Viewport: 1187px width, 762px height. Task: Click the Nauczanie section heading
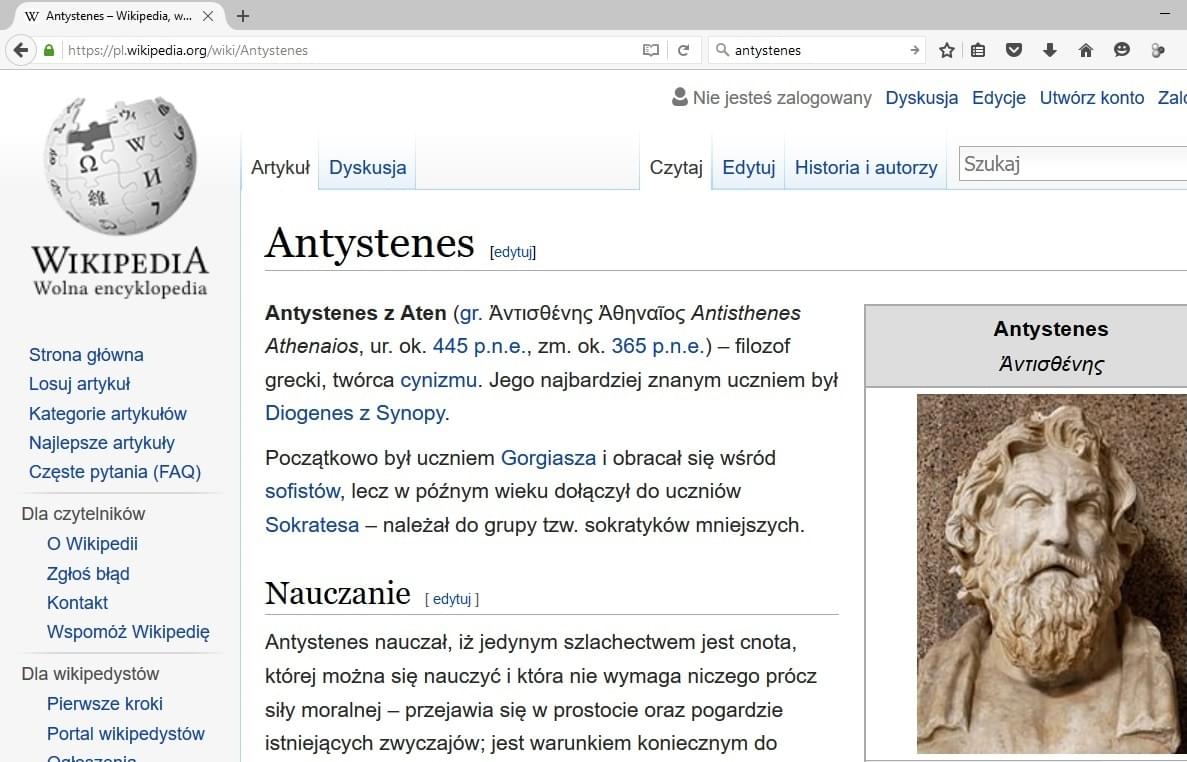338,593
